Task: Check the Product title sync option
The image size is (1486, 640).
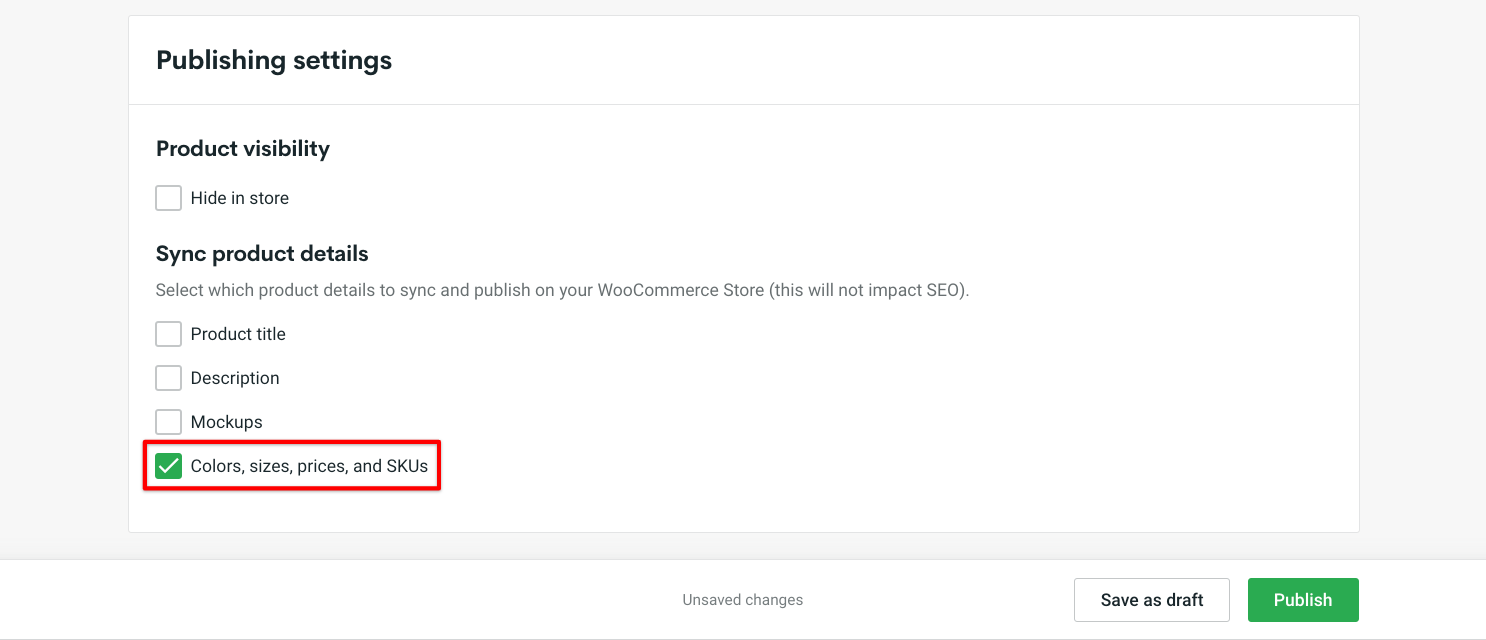Action: tap(168, 334)
